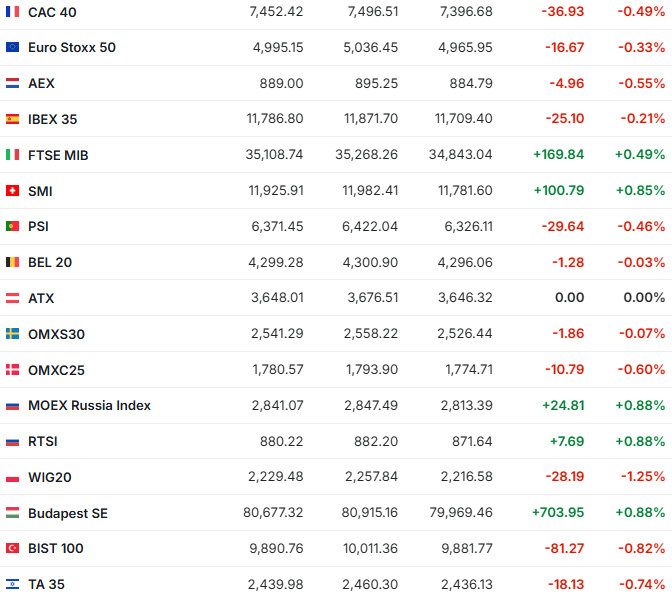Click the Hungary flag icon beside Budapest SE
Image resolution: width=672 pixels, height=595 pixels.
(12, 513)
